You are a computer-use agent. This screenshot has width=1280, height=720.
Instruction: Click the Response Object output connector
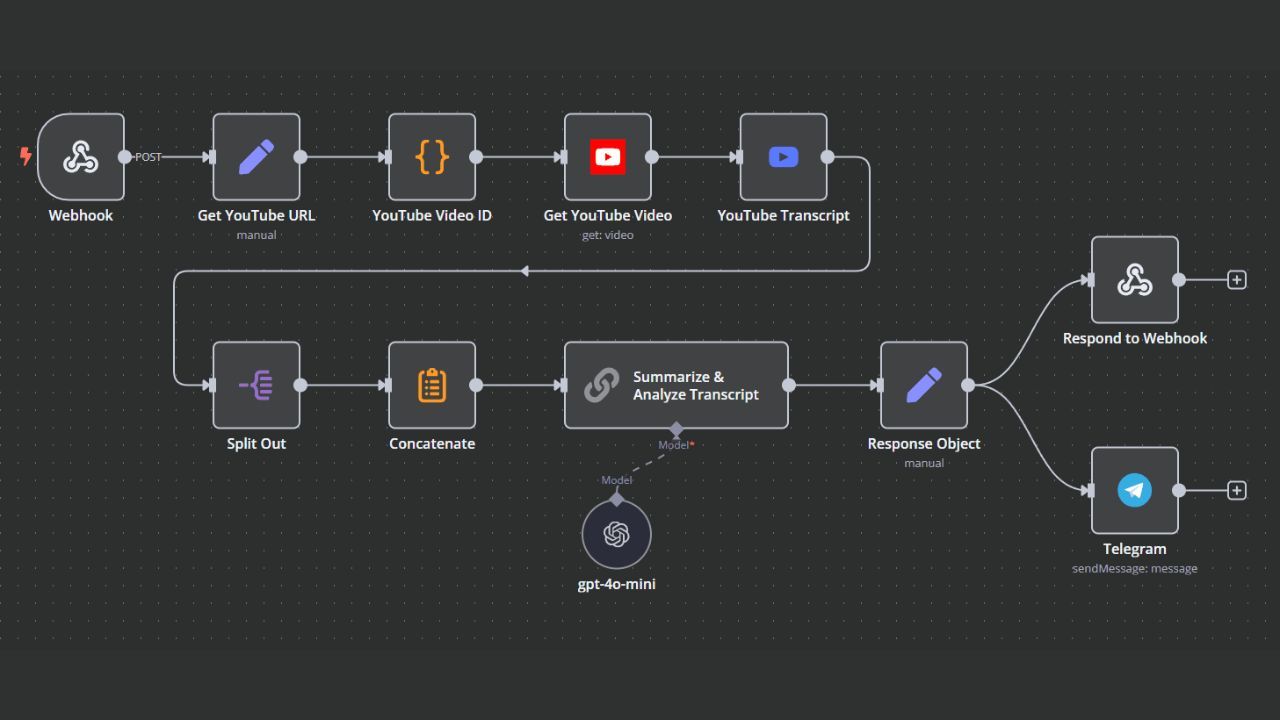[x=968, y=385]
